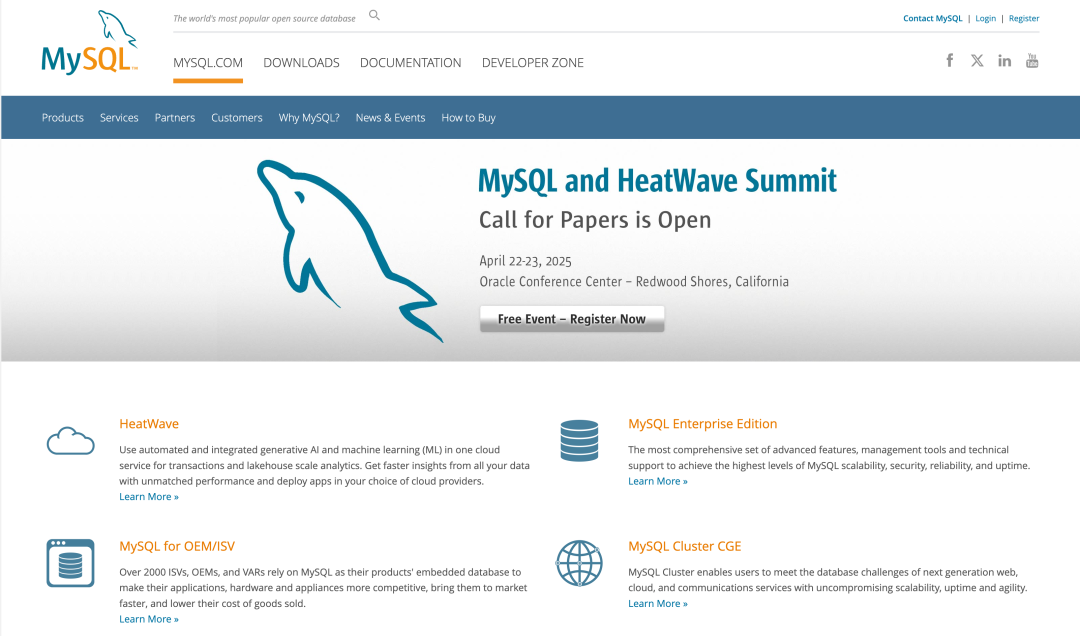This screenshot has width=1080, height=636.
Task: Click Learn More under HeatWave
Action: point(149,497)
